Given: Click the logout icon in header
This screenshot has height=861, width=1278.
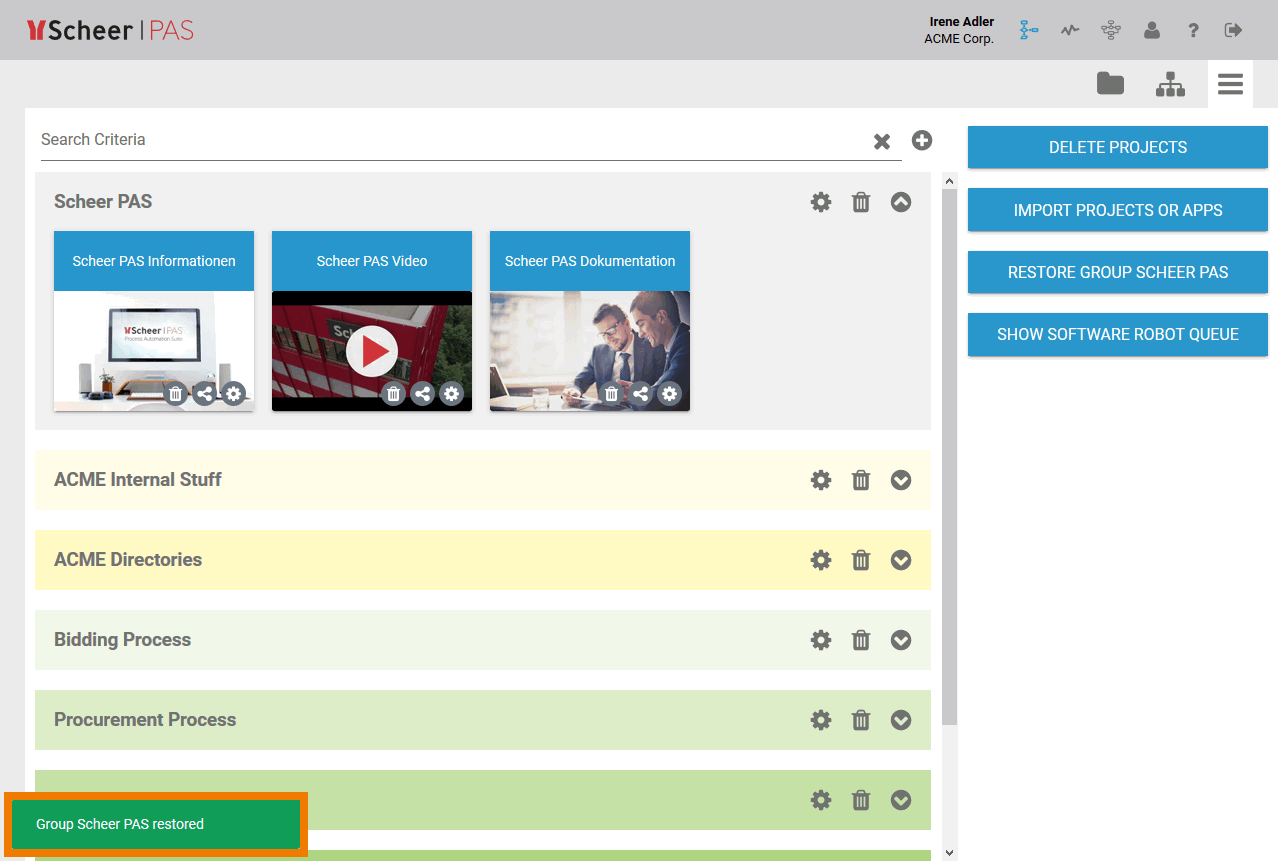Looking at the screenshot, I should (1233, 30).
